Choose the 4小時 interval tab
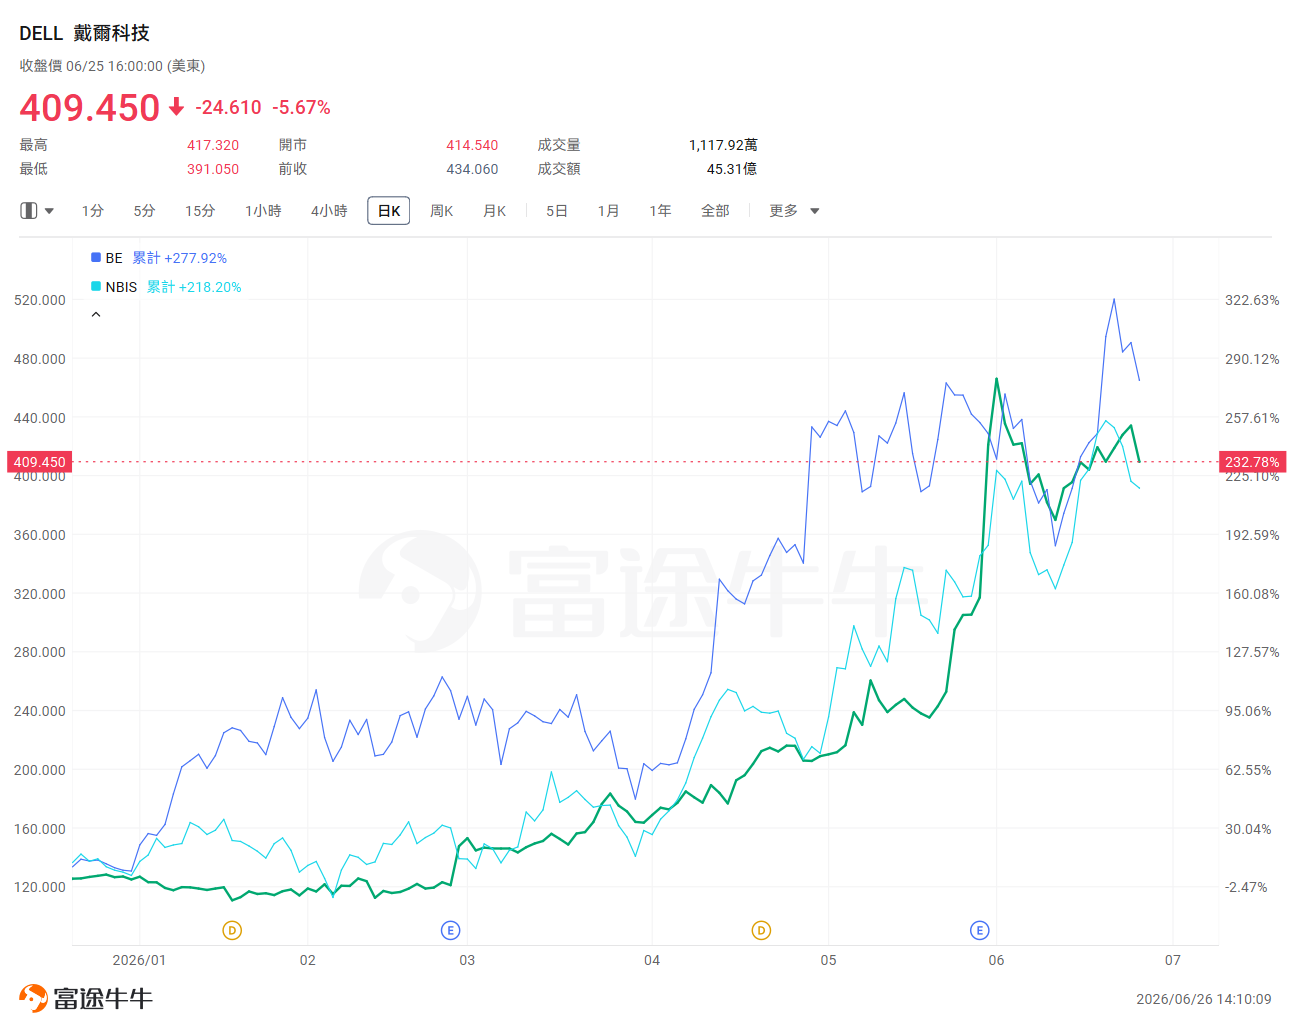The height and width of the screenshot is (1031, 1291). pyautogui.click(x=329, y=211)
